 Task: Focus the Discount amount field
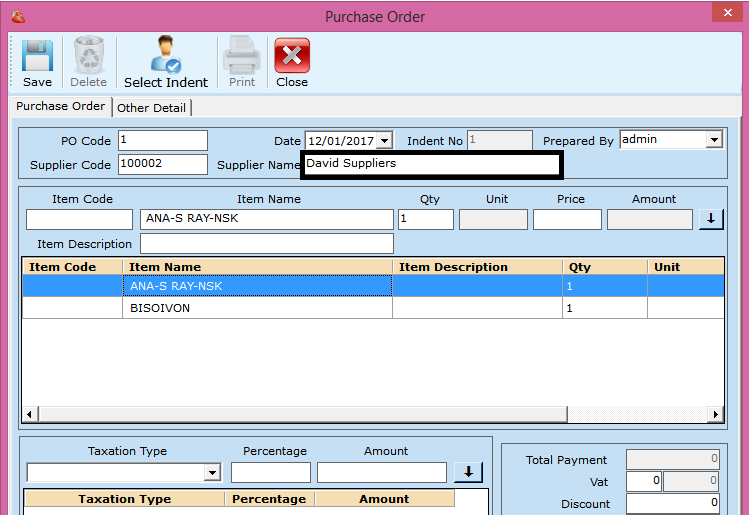[x=673, y=503]
